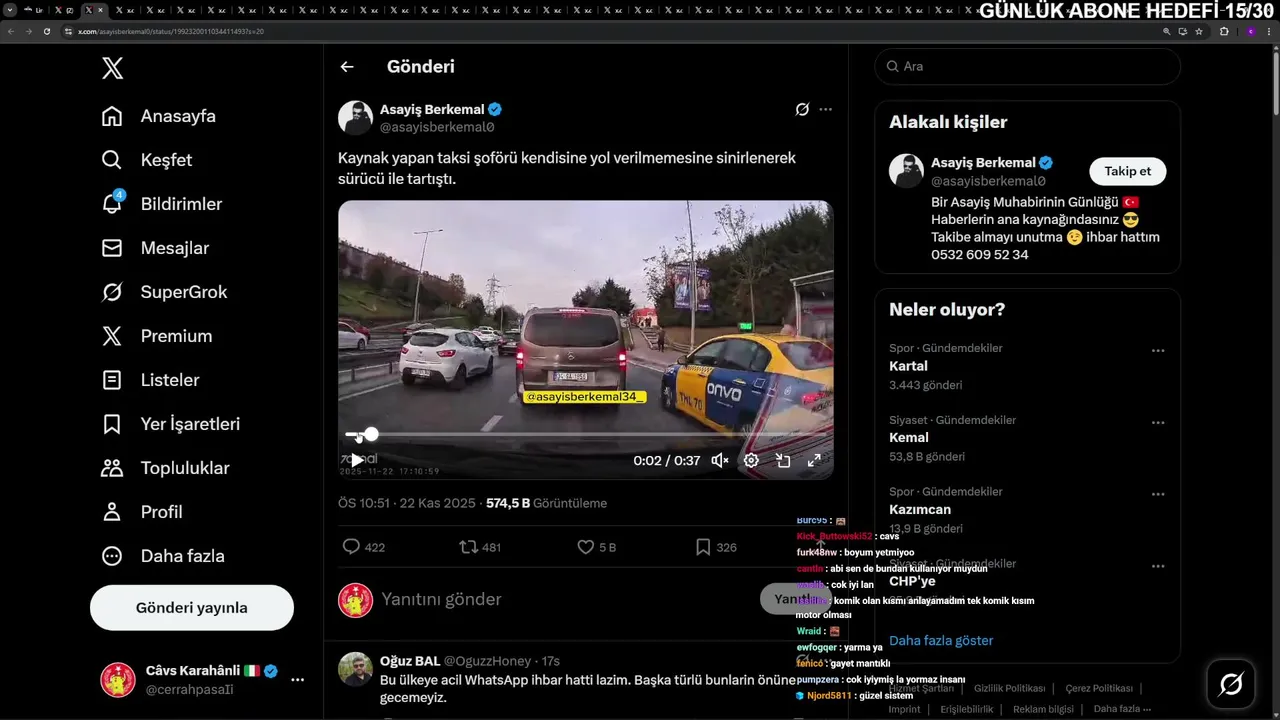Click Daha fazla göster link

[x=941, y=640]
